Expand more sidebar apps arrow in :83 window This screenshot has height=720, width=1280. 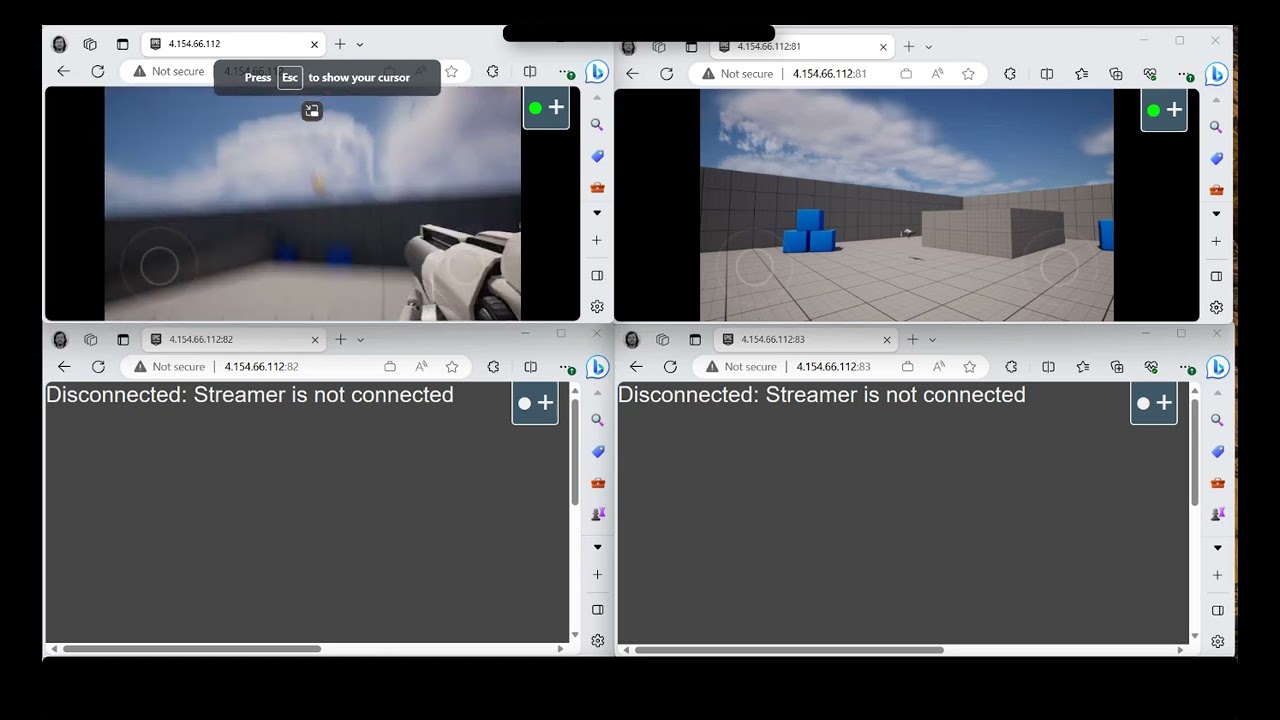point(1217,548)
